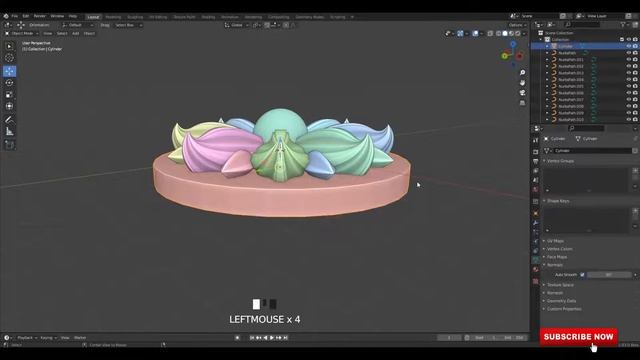Click the outliner search field
640x360 pixels.
point(582,25)
